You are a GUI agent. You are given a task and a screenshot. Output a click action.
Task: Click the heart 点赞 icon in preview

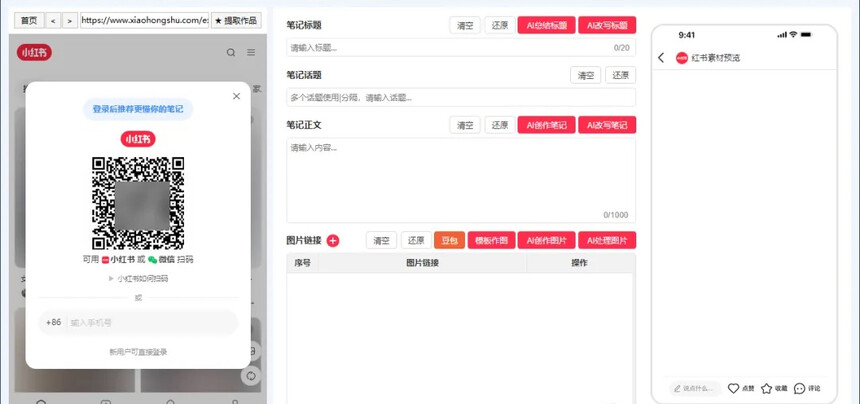tap(733, 388)
